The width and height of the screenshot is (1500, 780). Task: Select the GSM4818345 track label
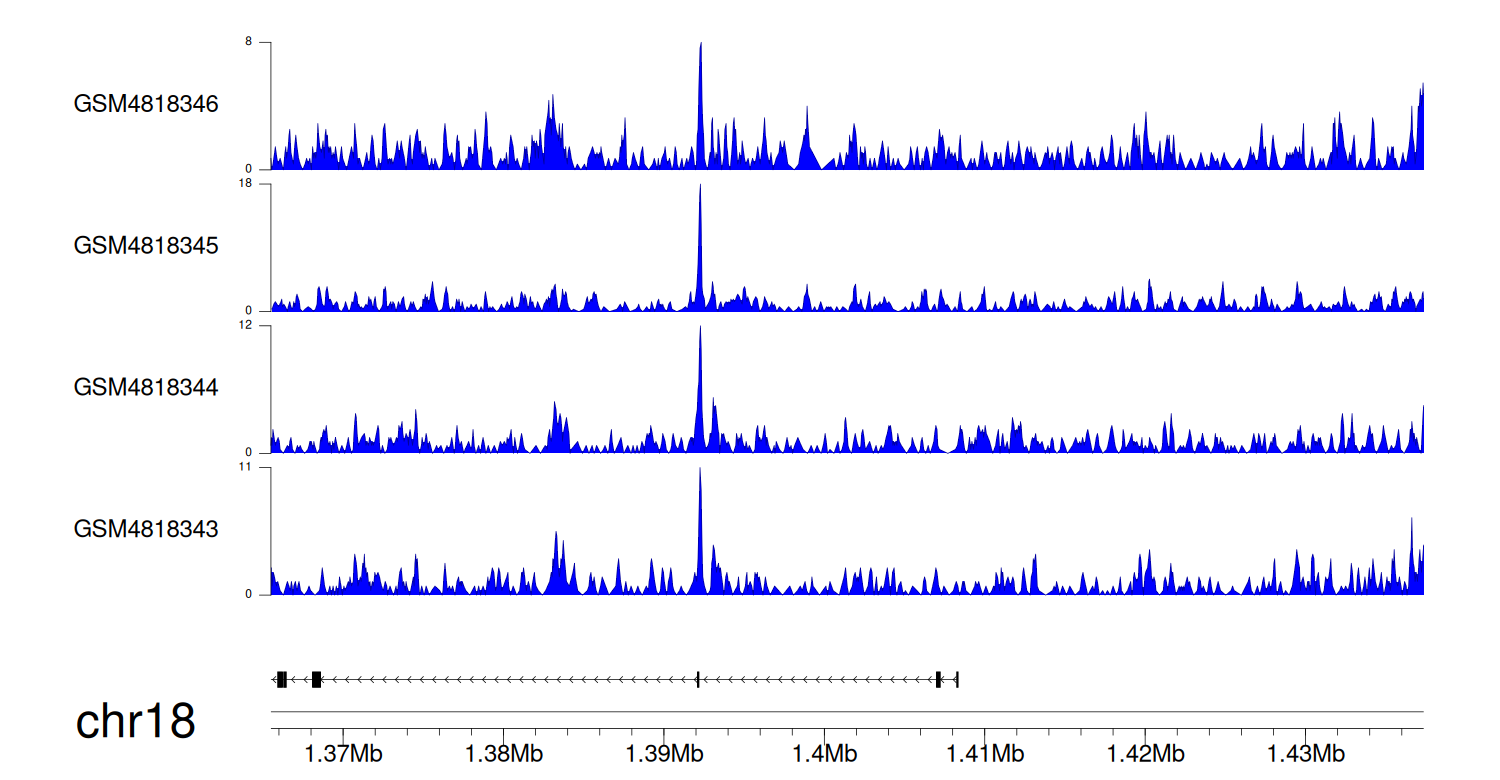tap(146, 245)
